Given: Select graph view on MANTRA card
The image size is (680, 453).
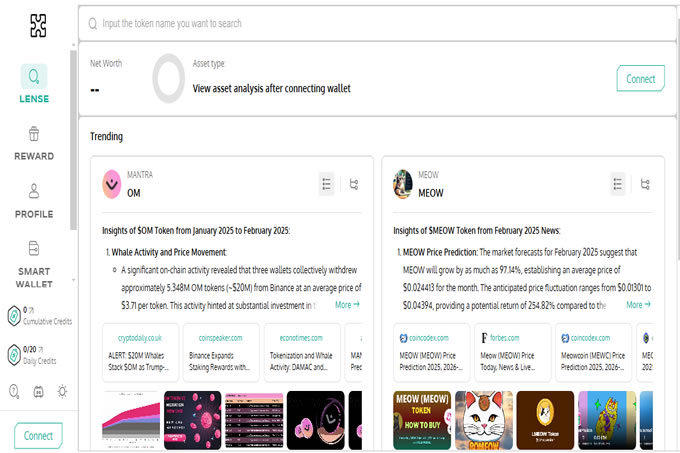Looking at the screenshot, I should click(x=354, y=184).
